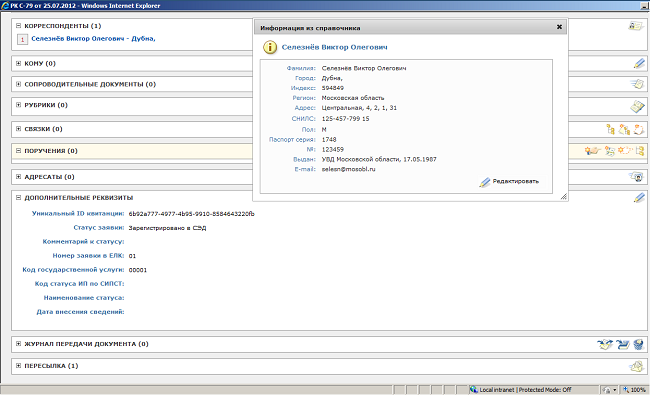Click the Редактировать button in the popup
650x395 pixels.
coord(509,182)
